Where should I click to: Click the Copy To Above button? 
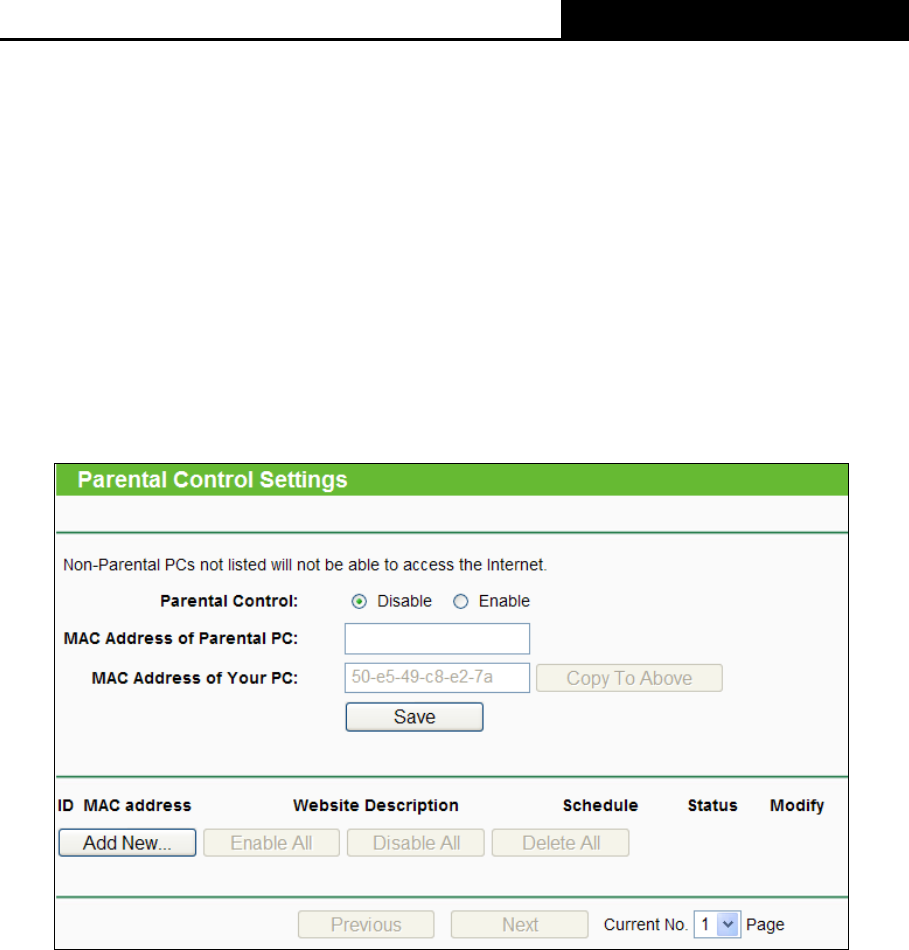[629, 678]
